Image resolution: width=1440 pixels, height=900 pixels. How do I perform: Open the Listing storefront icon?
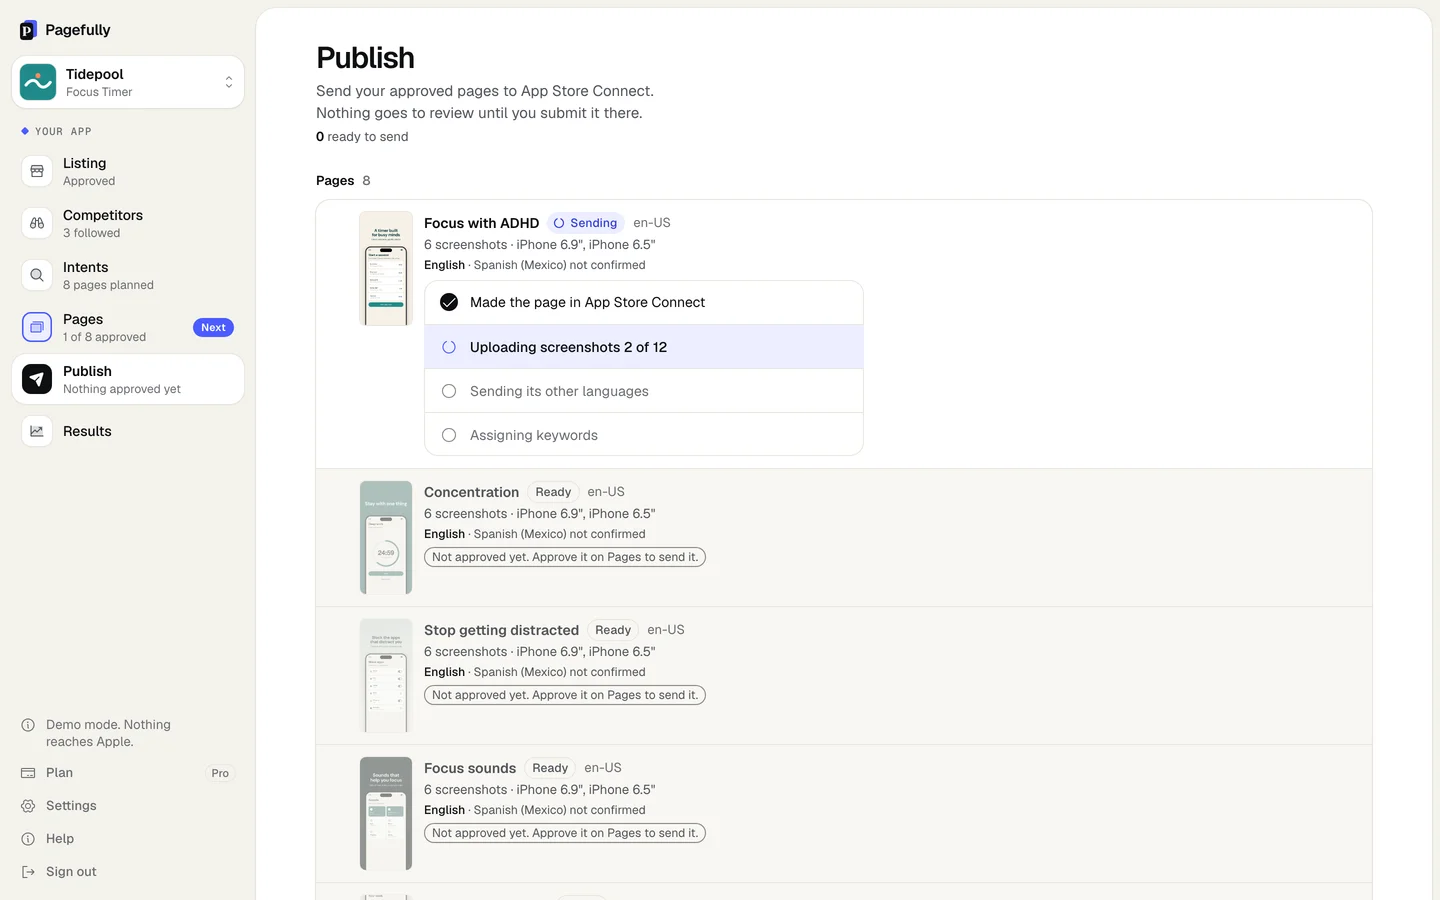click(37, 171)
